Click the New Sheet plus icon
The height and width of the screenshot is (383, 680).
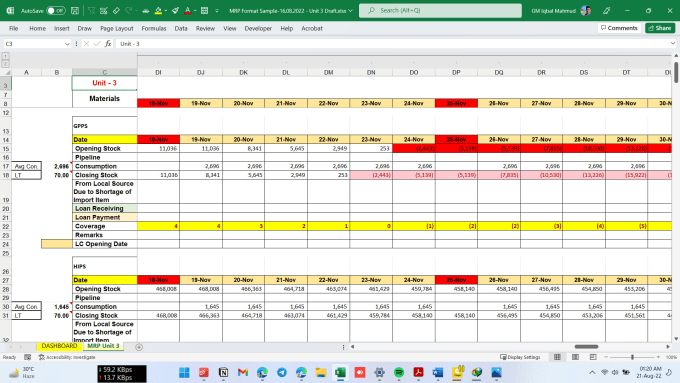[x=139, y=347]
